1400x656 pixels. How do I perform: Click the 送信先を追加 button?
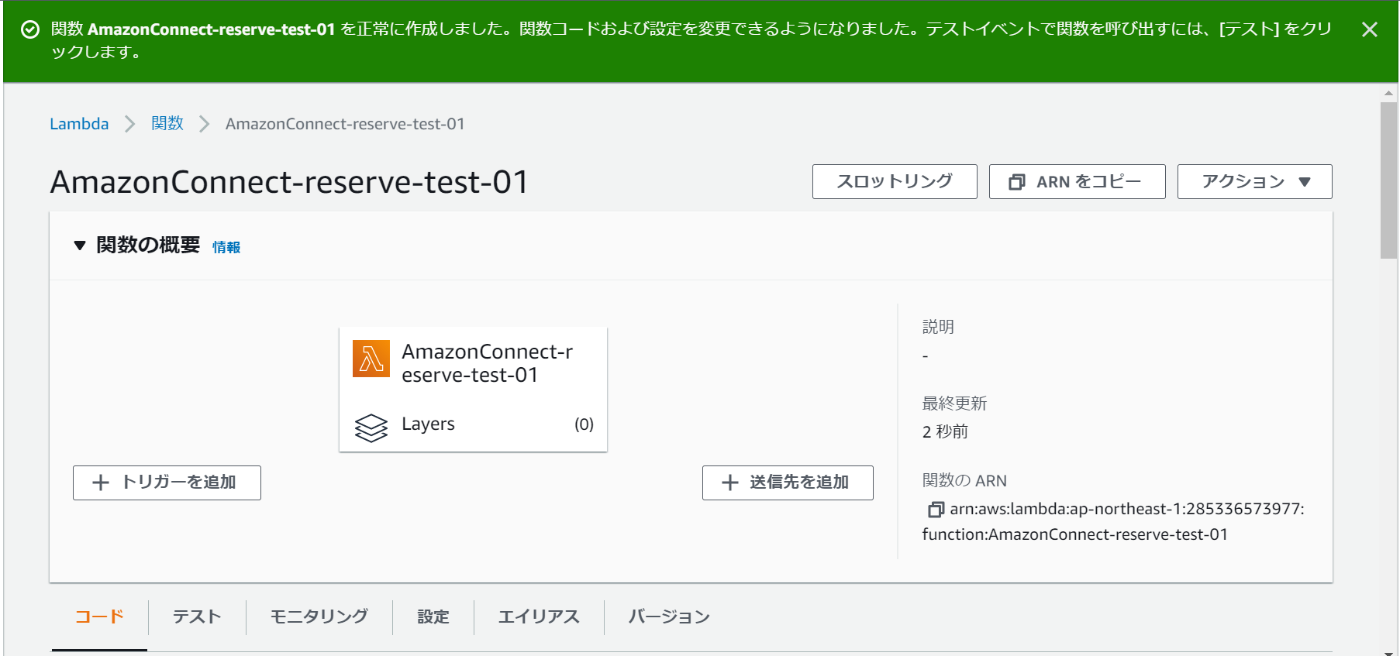(x=788, y=482)
